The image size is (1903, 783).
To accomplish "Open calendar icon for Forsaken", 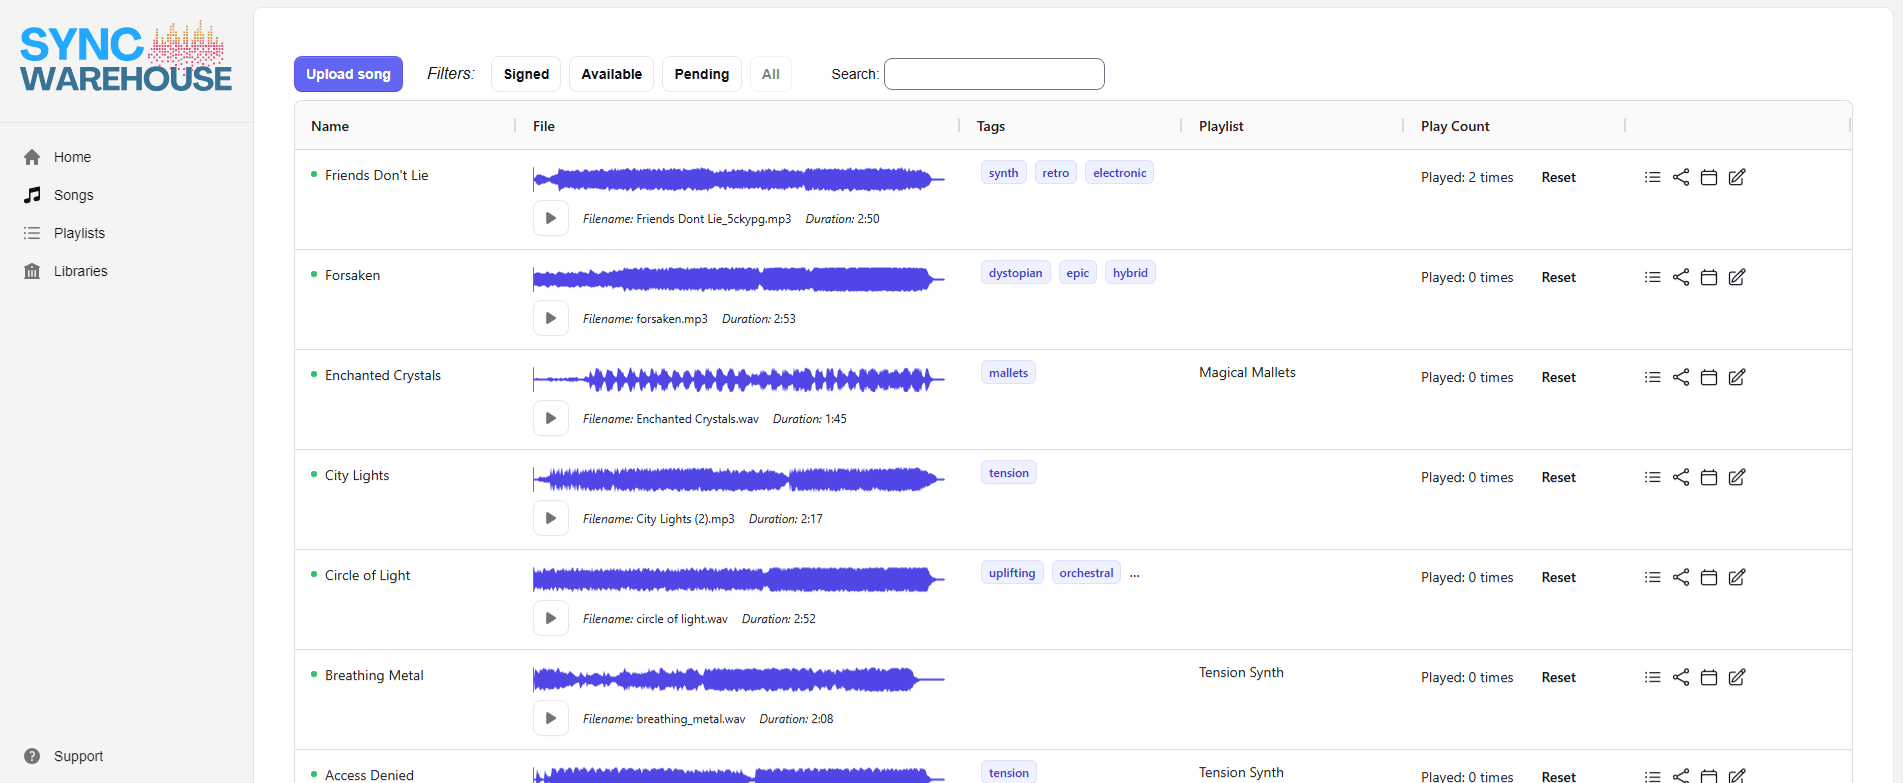I will (1709, 277).
